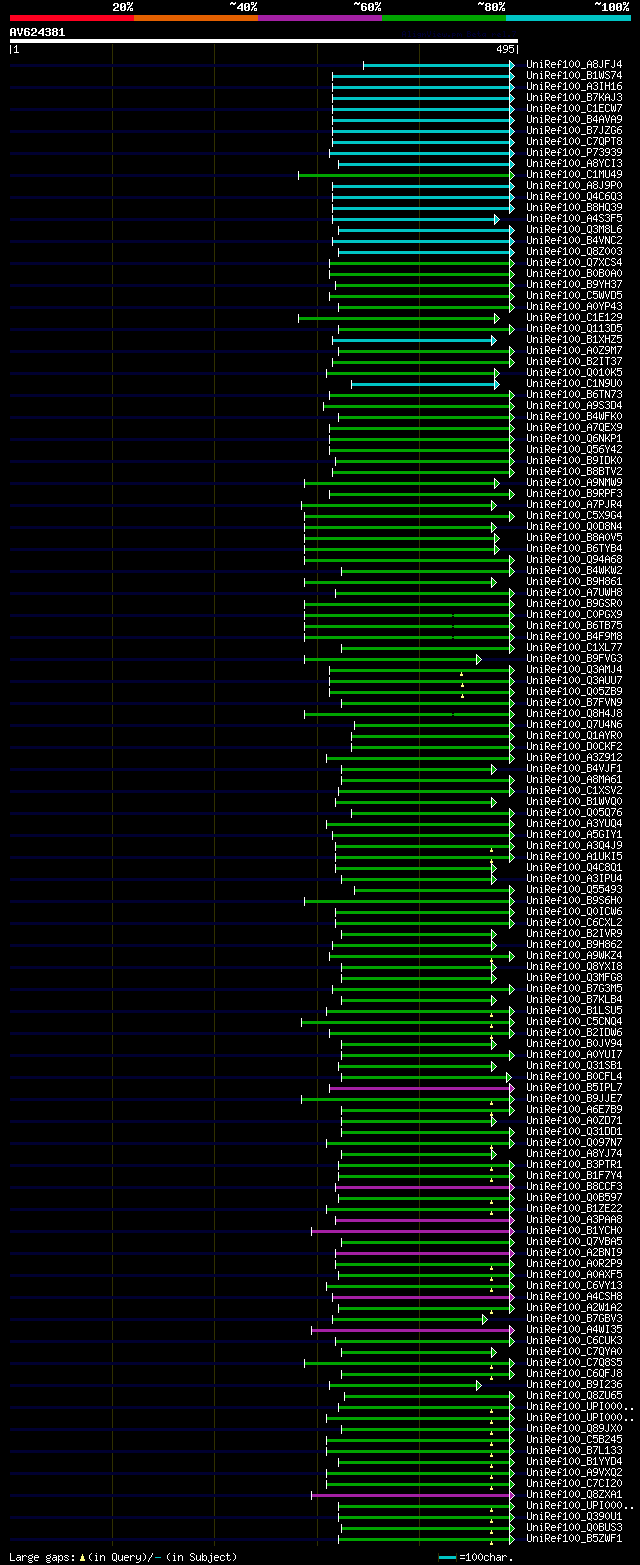640x1565 pixels.
Task: Select the UniRef100_A3Z912 label
Action: click(x=574, y=757)
